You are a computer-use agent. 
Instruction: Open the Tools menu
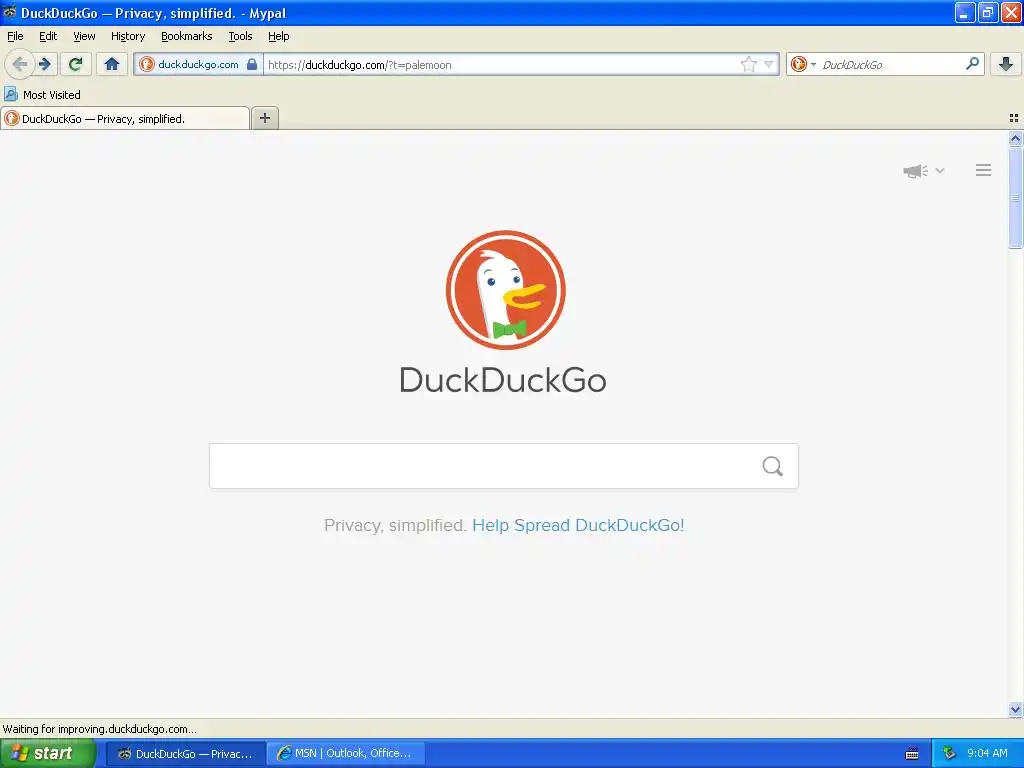point(240,36)
